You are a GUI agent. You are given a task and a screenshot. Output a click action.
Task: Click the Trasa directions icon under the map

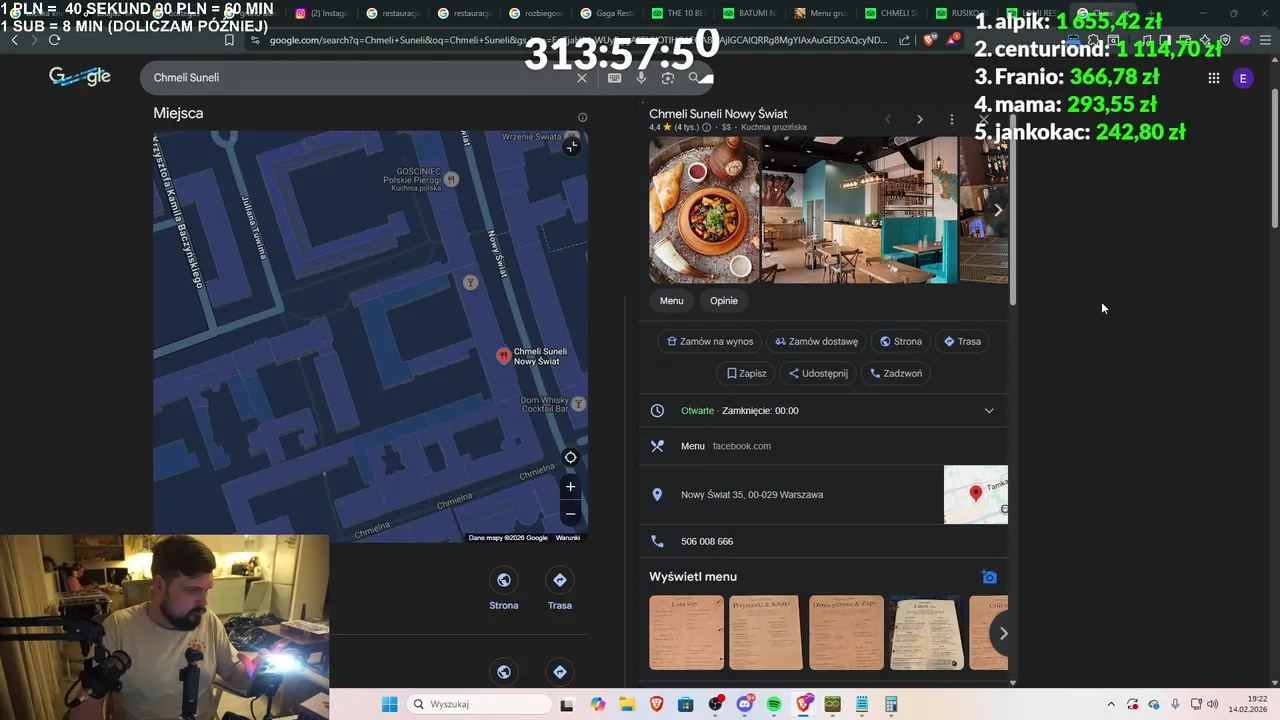point(560,580)
